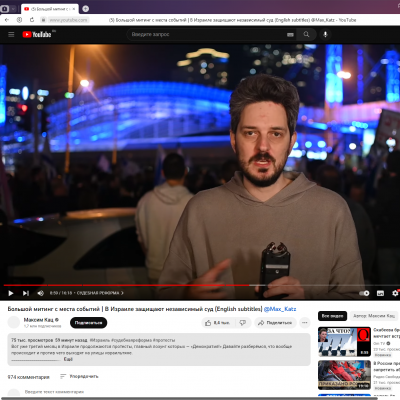Go back with the browser back arrow
400x400 pixels.
click(7, 20)
